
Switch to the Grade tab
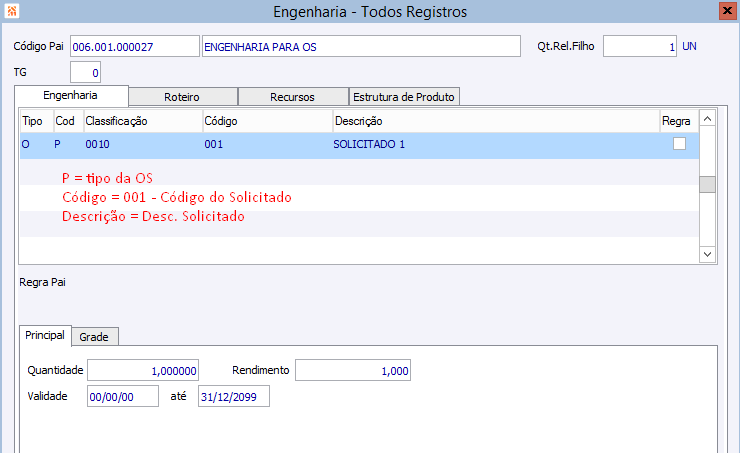point(94,337)
